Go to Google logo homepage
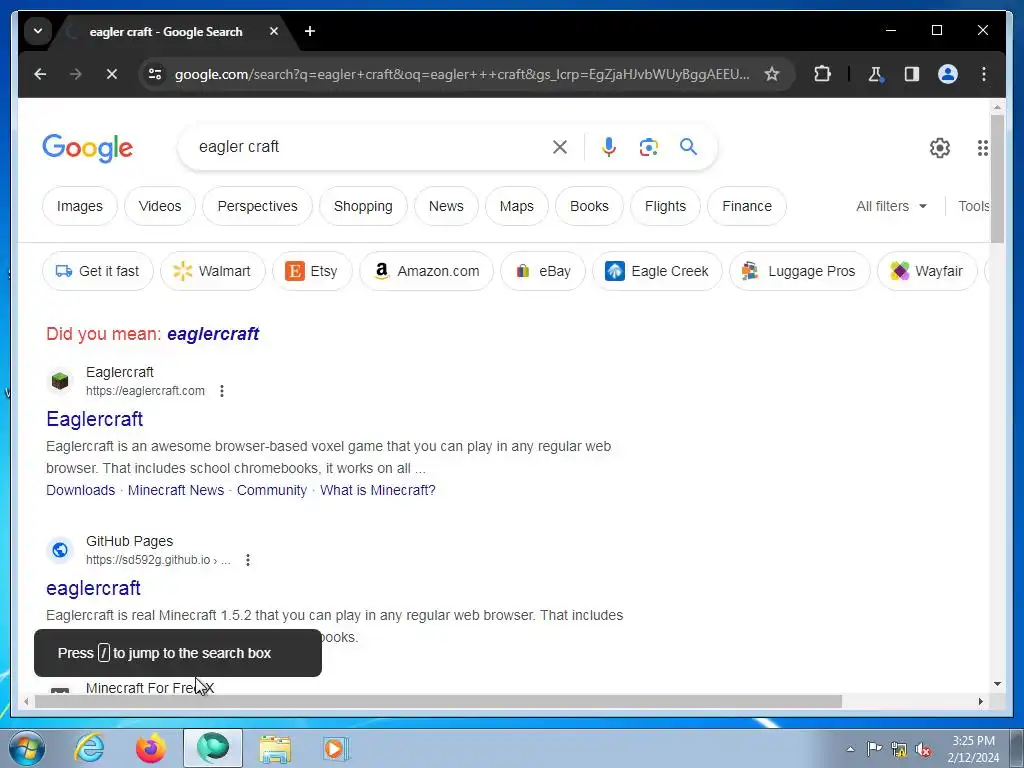Viewport: 1024px width, 768px height. click(88, 148)
